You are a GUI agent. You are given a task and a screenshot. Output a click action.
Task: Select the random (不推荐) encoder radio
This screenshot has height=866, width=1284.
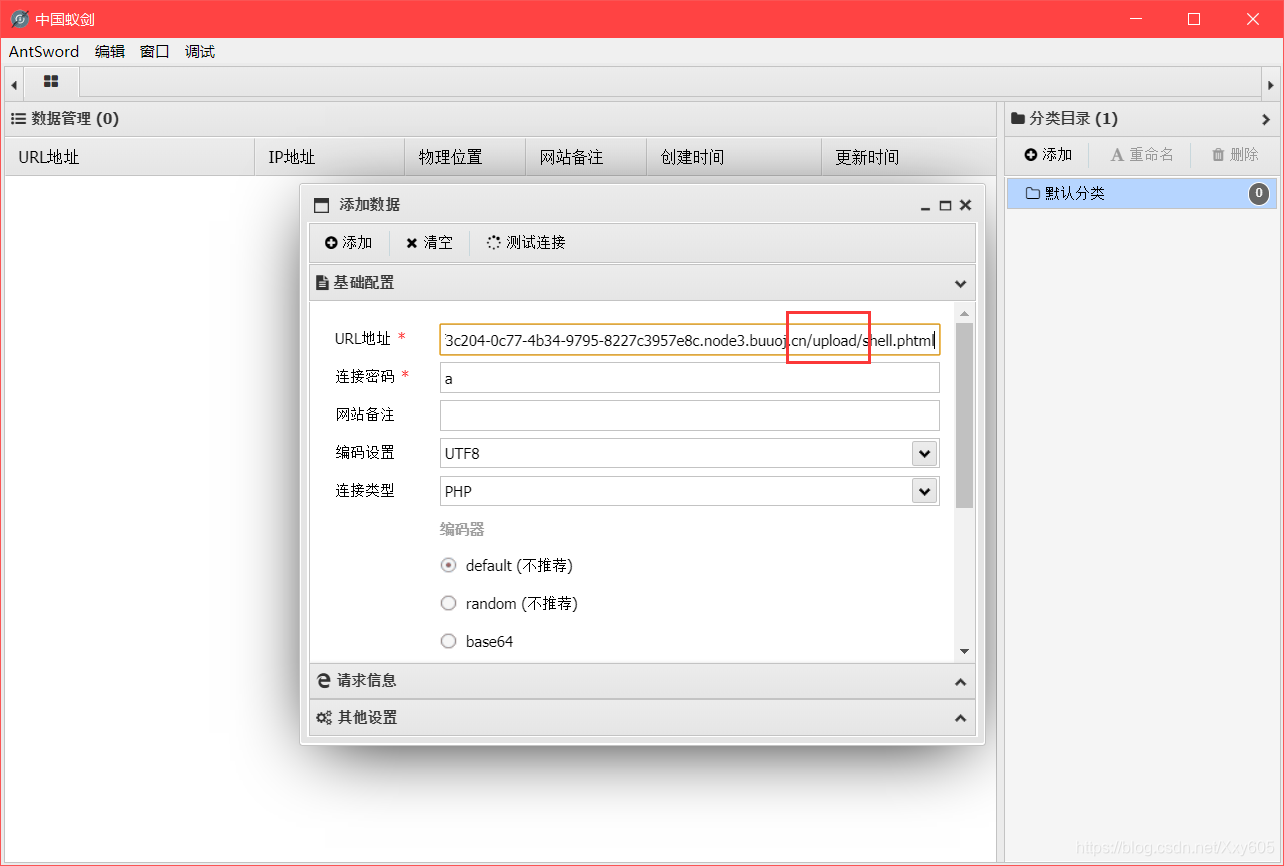(449, 603)
